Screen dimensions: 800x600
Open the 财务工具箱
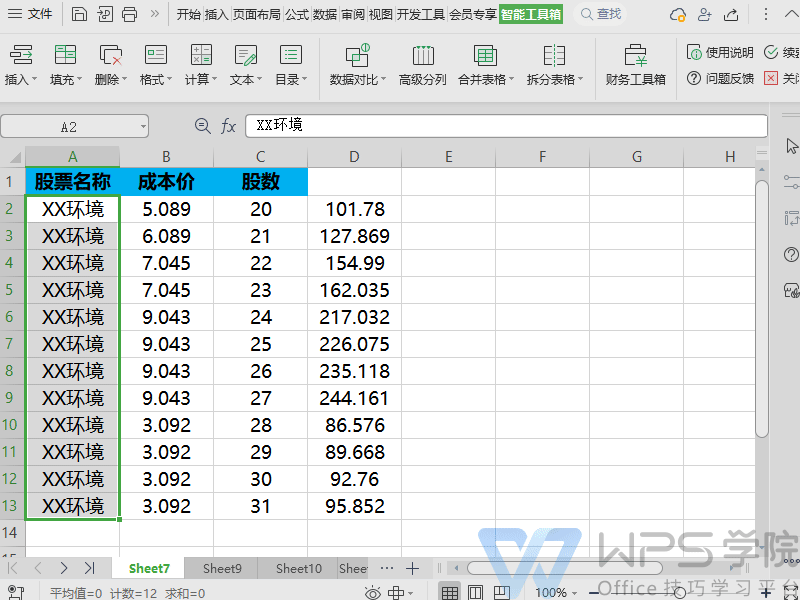coord(636,65)
